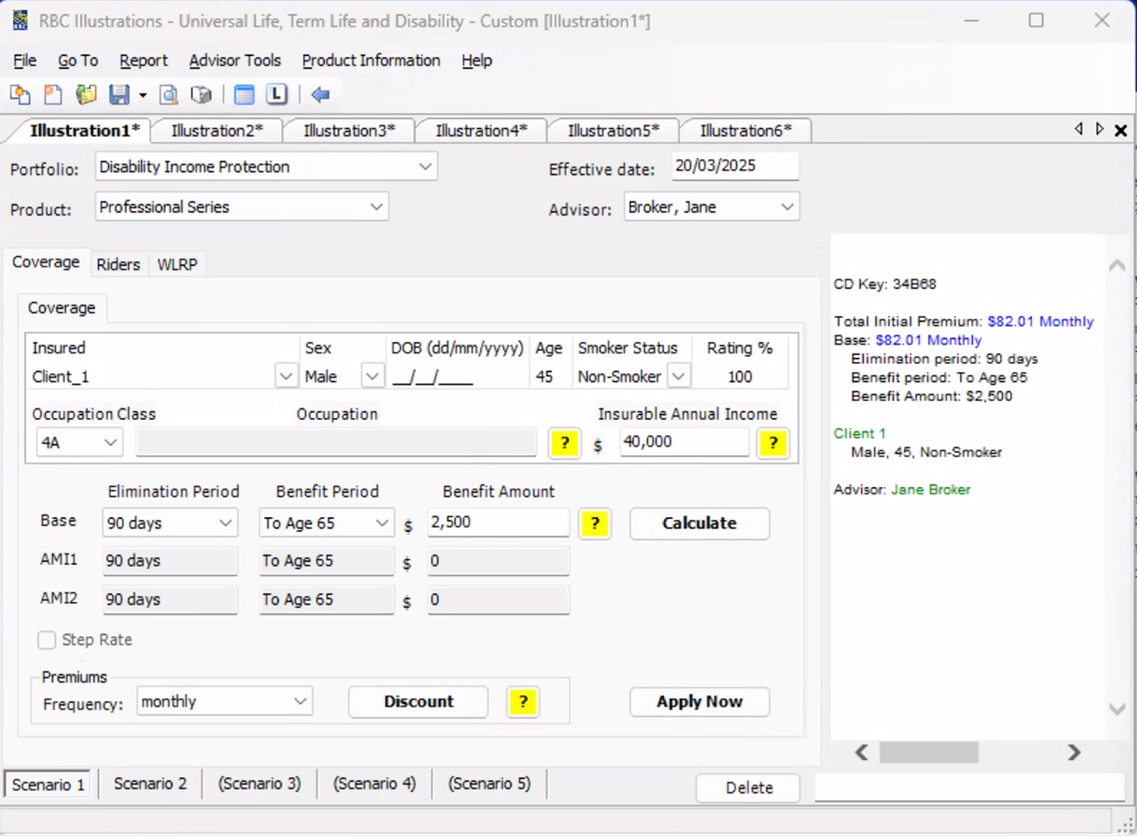Save the illustration with the floppy disk icon

coord(119,95)
